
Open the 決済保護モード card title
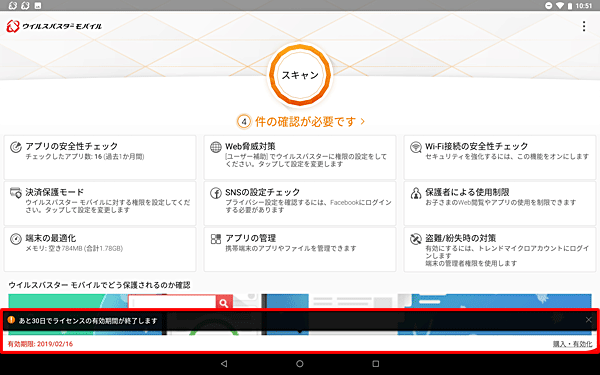pos(54,192)
